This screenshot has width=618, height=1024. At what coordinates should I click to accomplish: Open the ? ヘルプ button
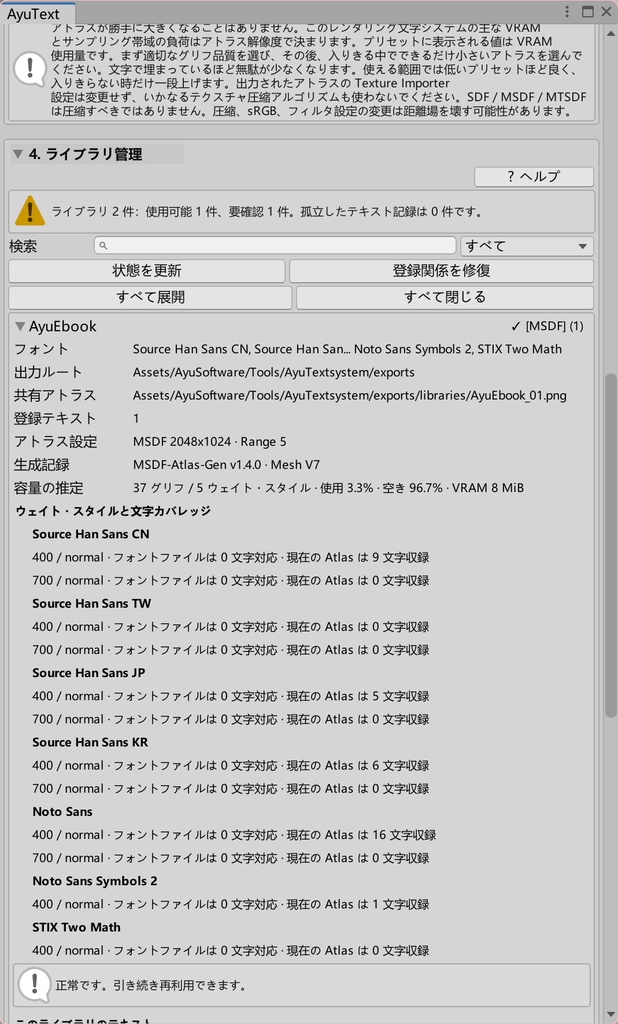(x=534, y=176)
